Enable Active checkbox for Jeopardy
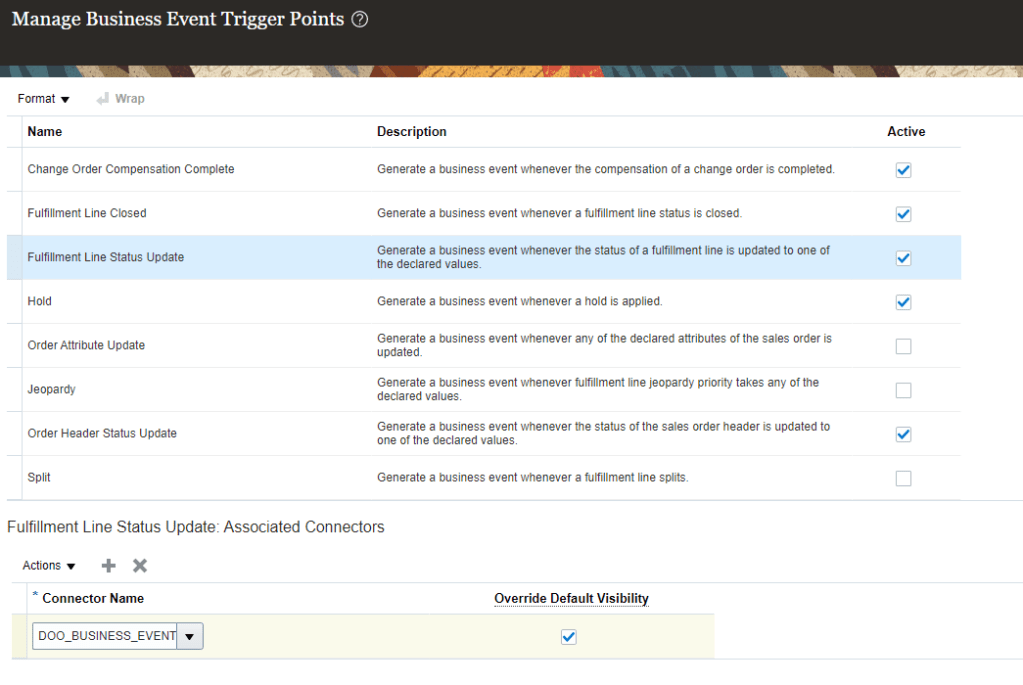 pyautogui.click(x=904, y=390)
